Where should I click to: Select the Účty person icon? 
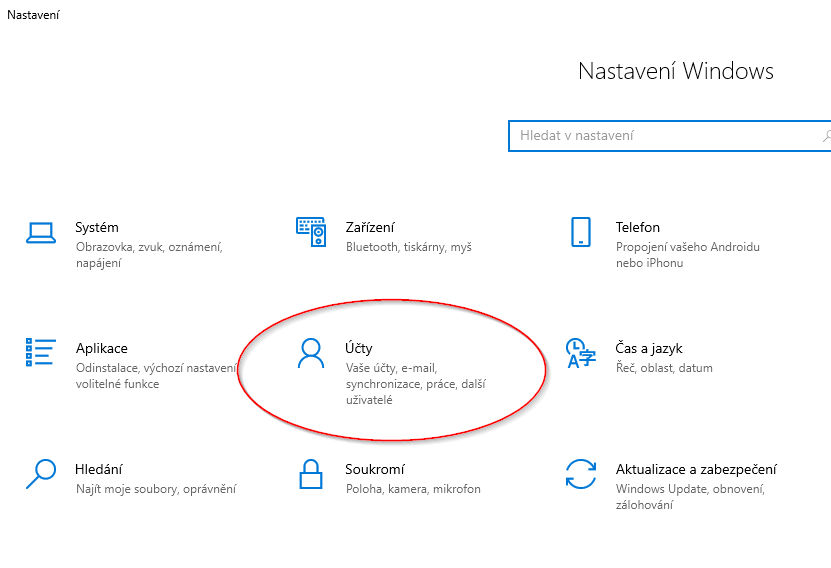(311, 353)
